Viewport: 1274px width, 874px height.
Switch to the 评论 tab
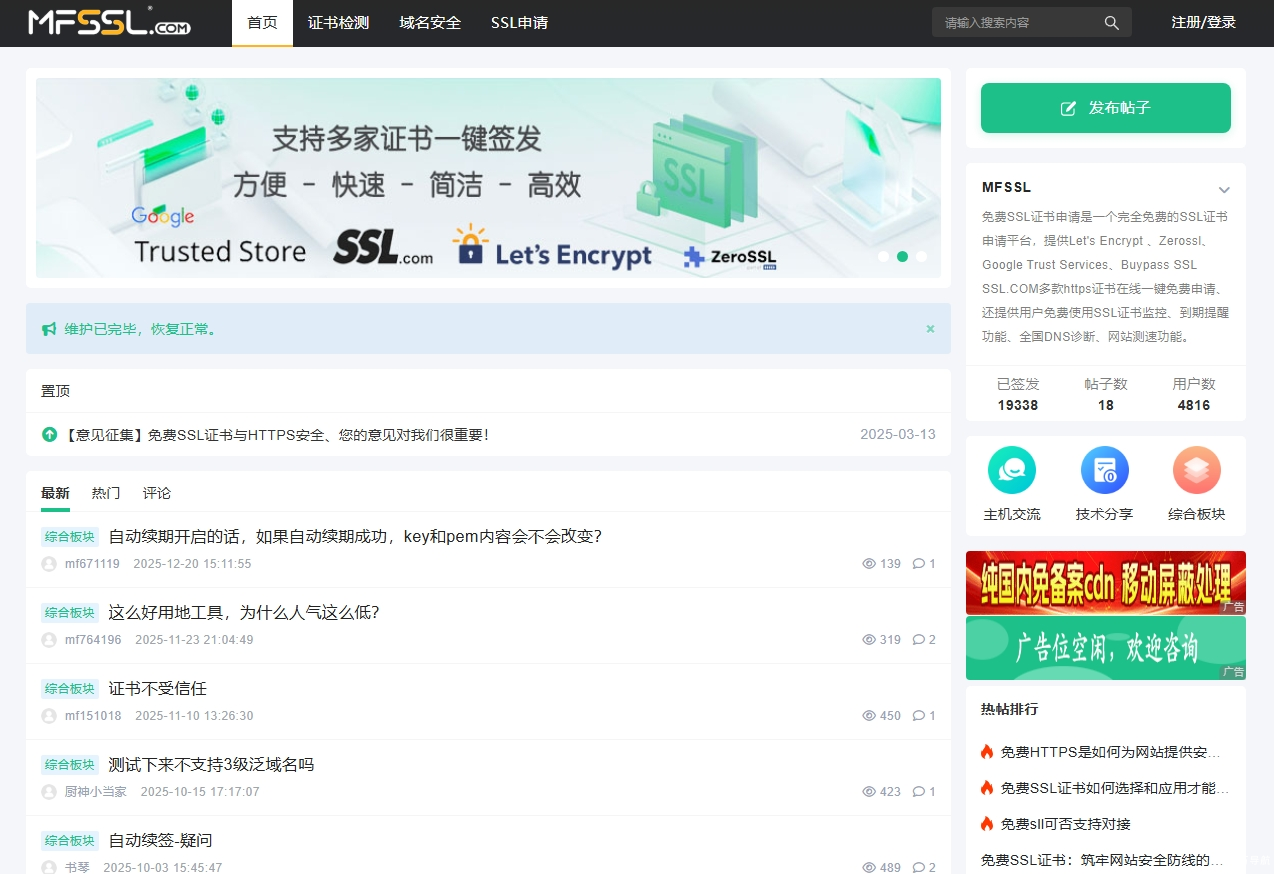[x=156, y=493]
